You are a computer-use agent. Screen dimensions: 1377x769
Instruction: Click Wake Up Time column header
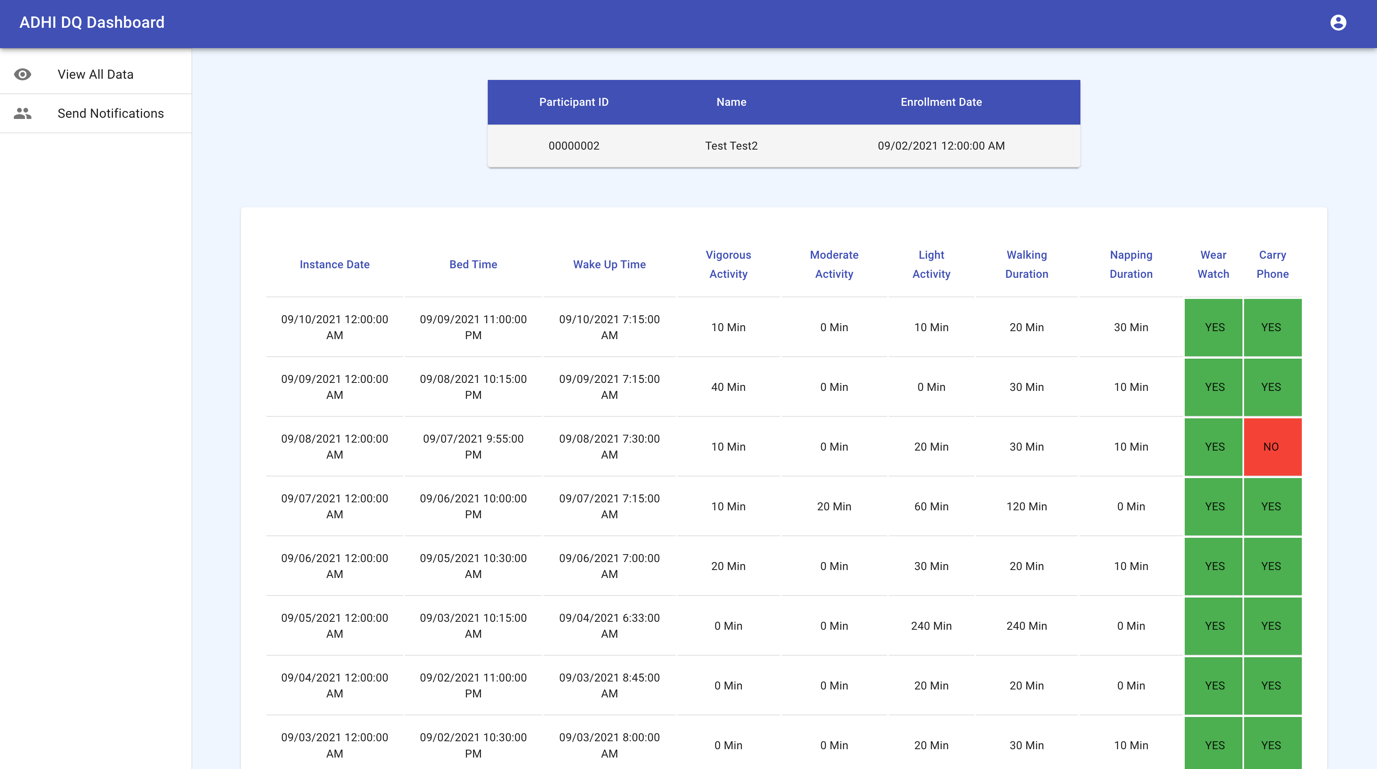pos(609,265)
